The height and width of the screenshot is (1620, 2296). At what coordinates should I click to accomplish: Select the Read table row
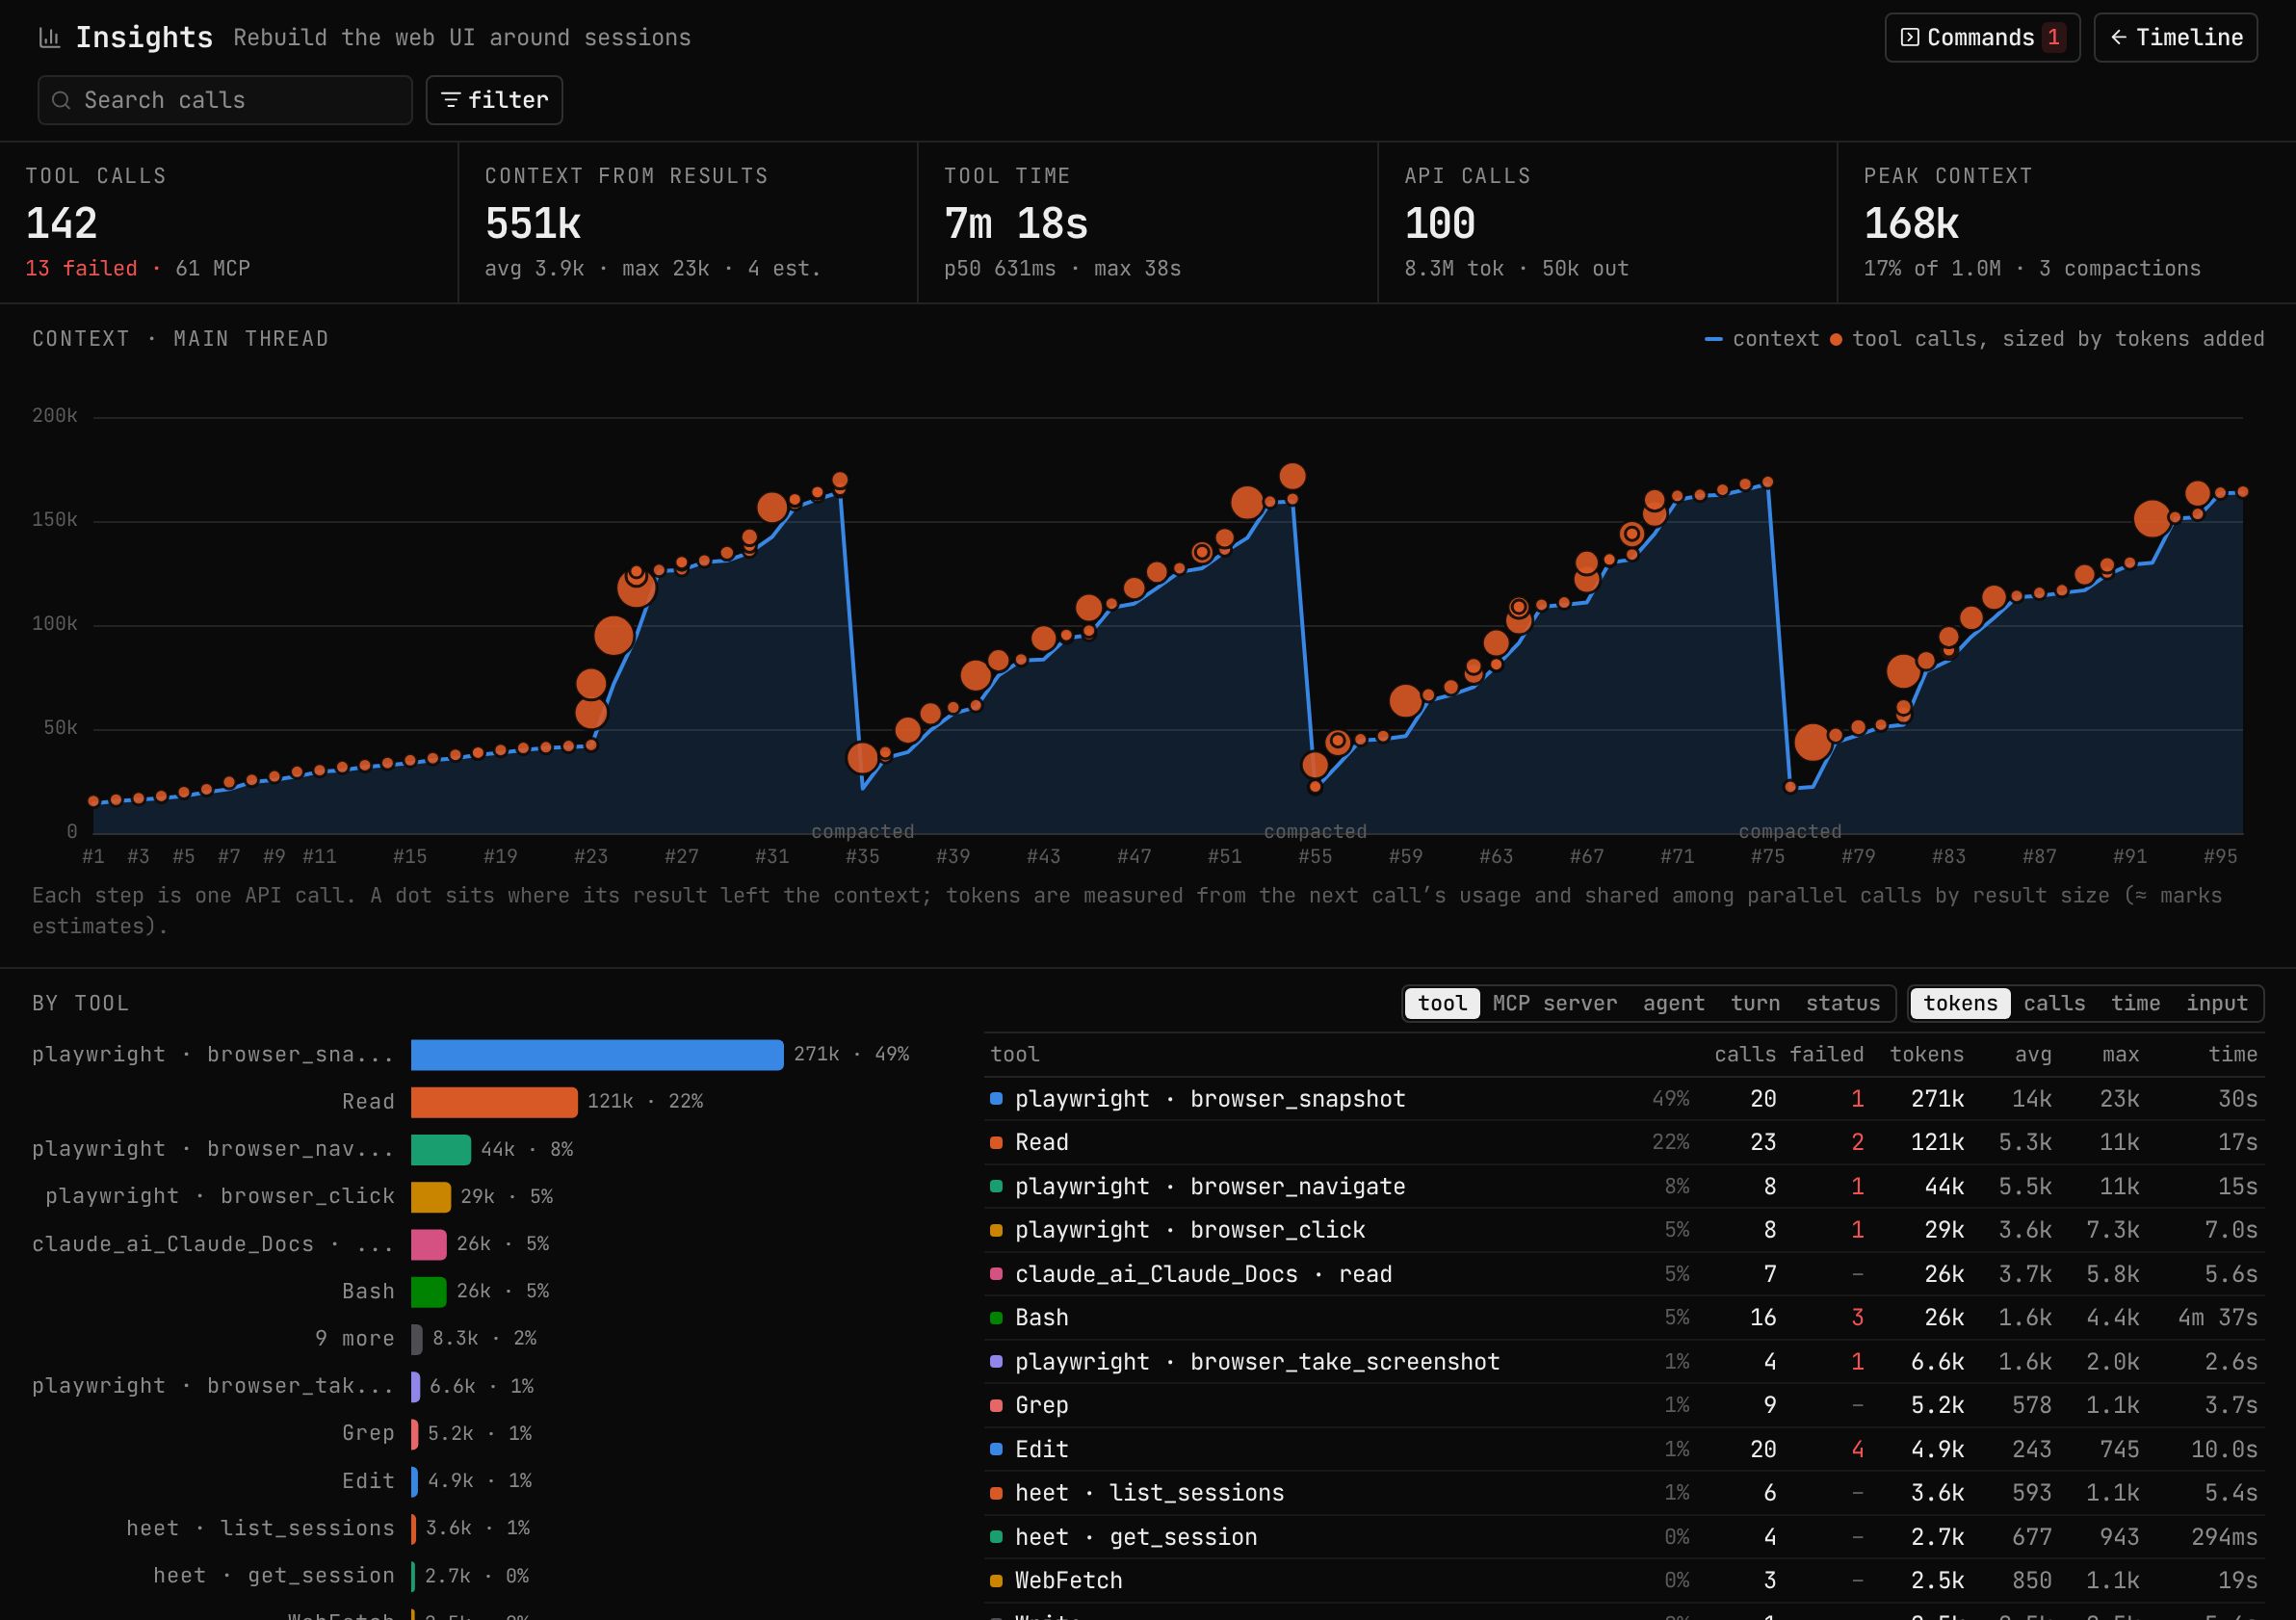(x=1624, y=1142)
